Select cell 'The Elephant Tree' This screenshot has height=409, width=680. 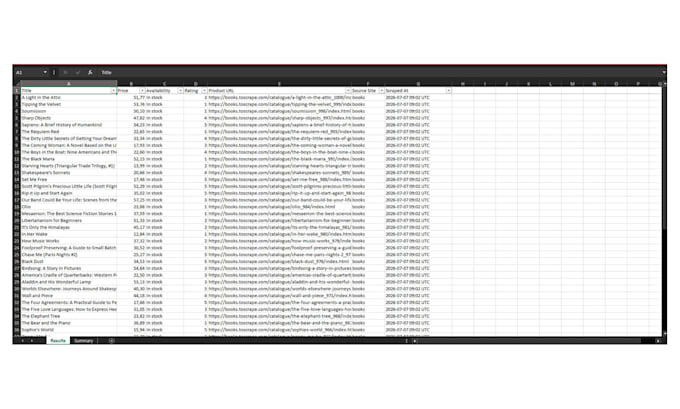[x=69, y=316]
